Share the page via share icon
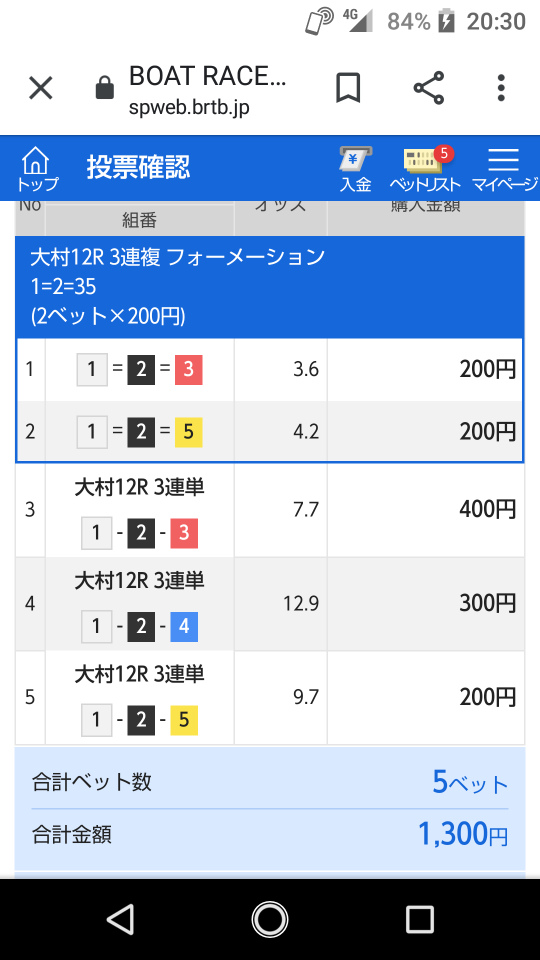Screen dimensions: 540x960 pos(429,88)
